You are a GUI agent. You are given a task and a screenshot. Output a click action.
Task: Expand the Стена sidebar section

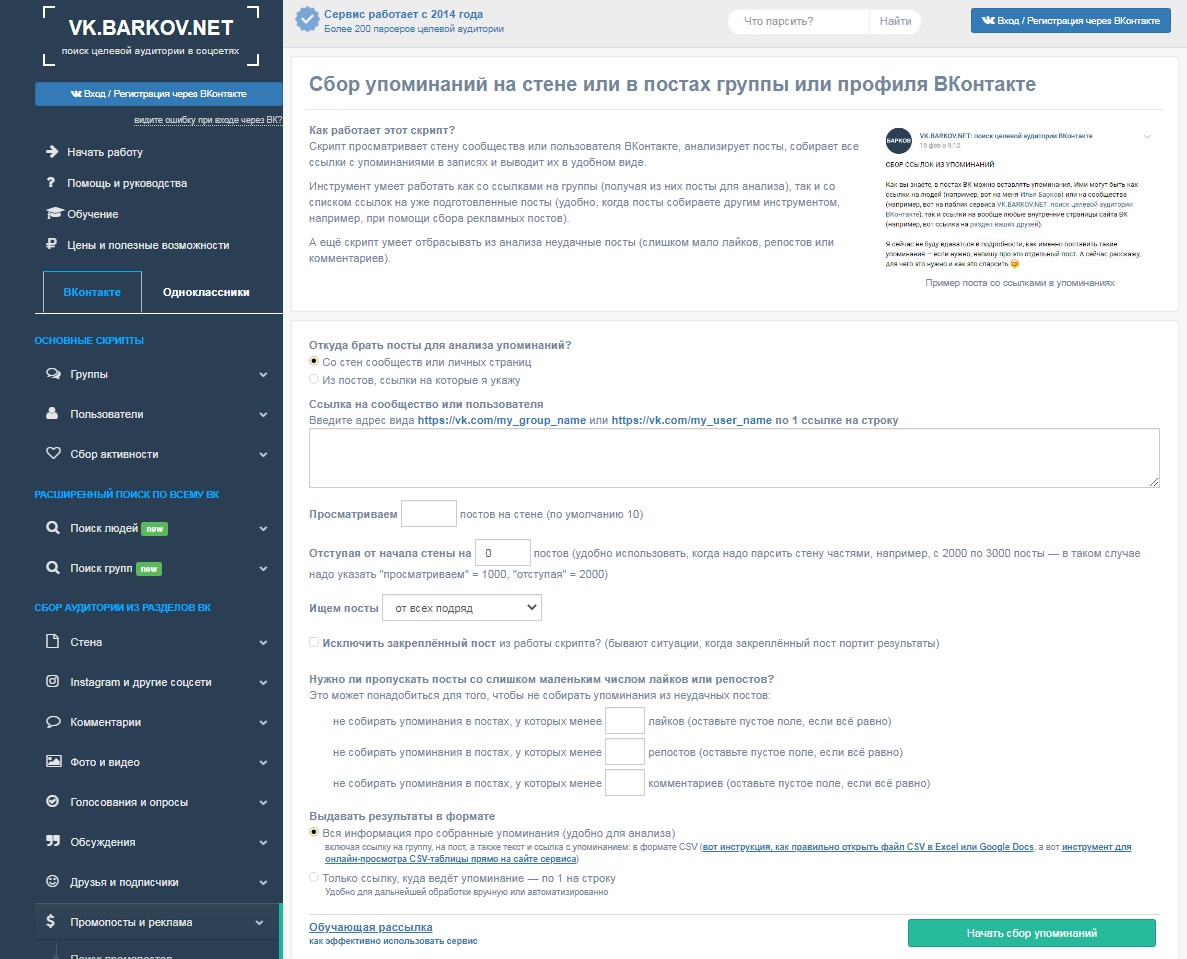pyautogui.click(x=263, y=643)
